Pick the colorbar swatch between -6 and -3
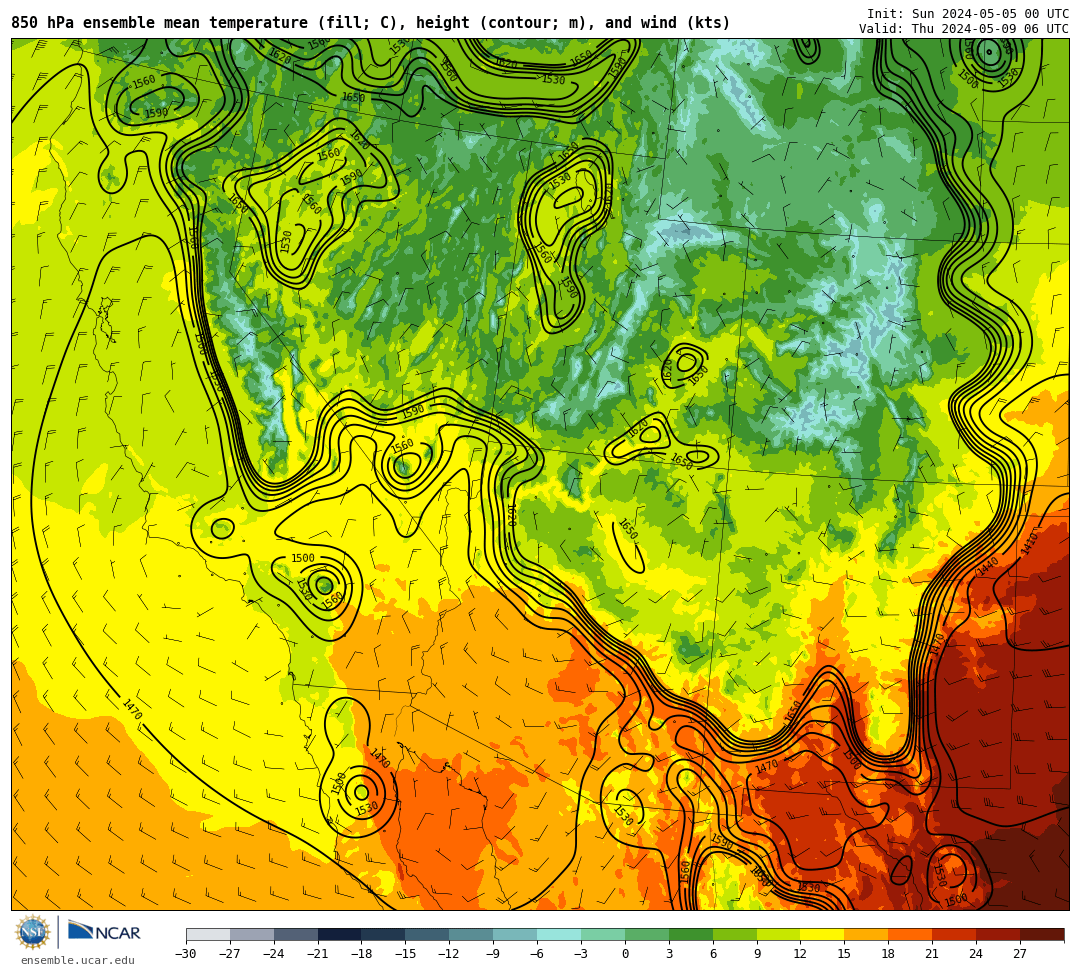1080x973 pixels. coord(559,934)
